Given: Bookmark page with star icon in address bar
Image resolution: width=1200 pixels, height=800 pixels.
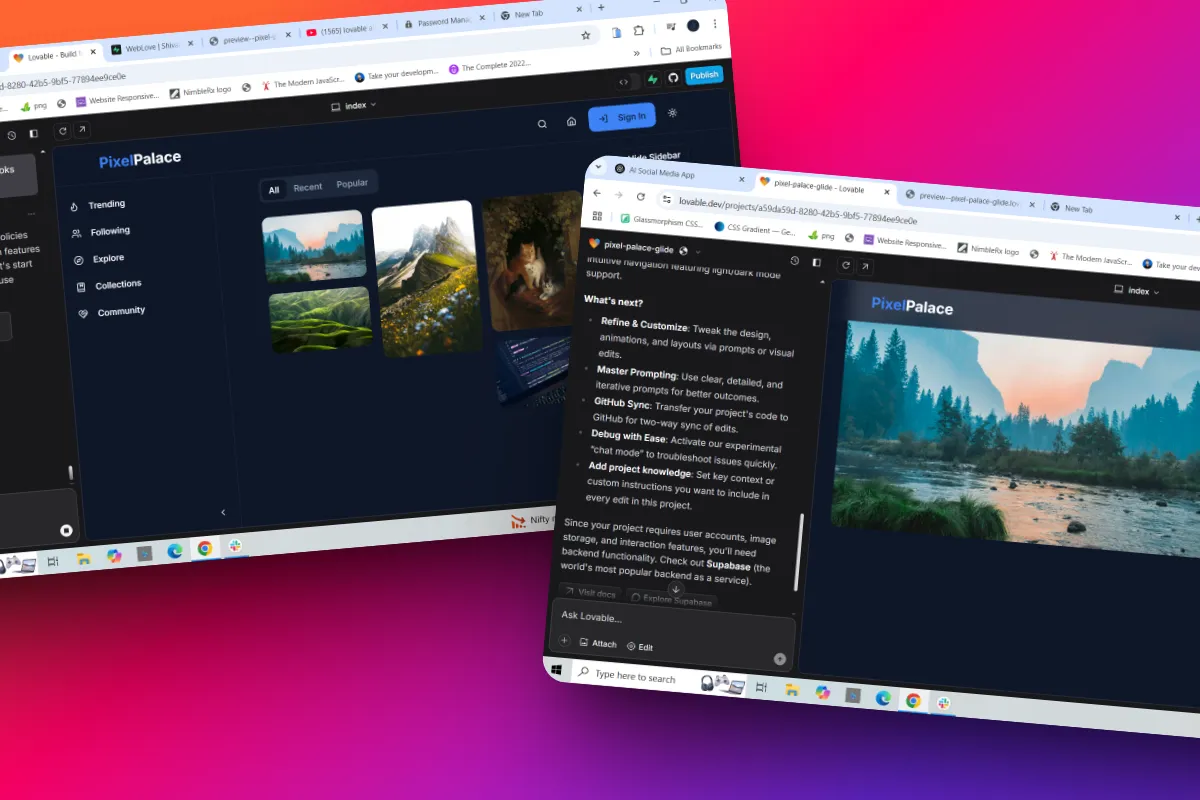Looking at the screenshot, I should coord(586,34).
